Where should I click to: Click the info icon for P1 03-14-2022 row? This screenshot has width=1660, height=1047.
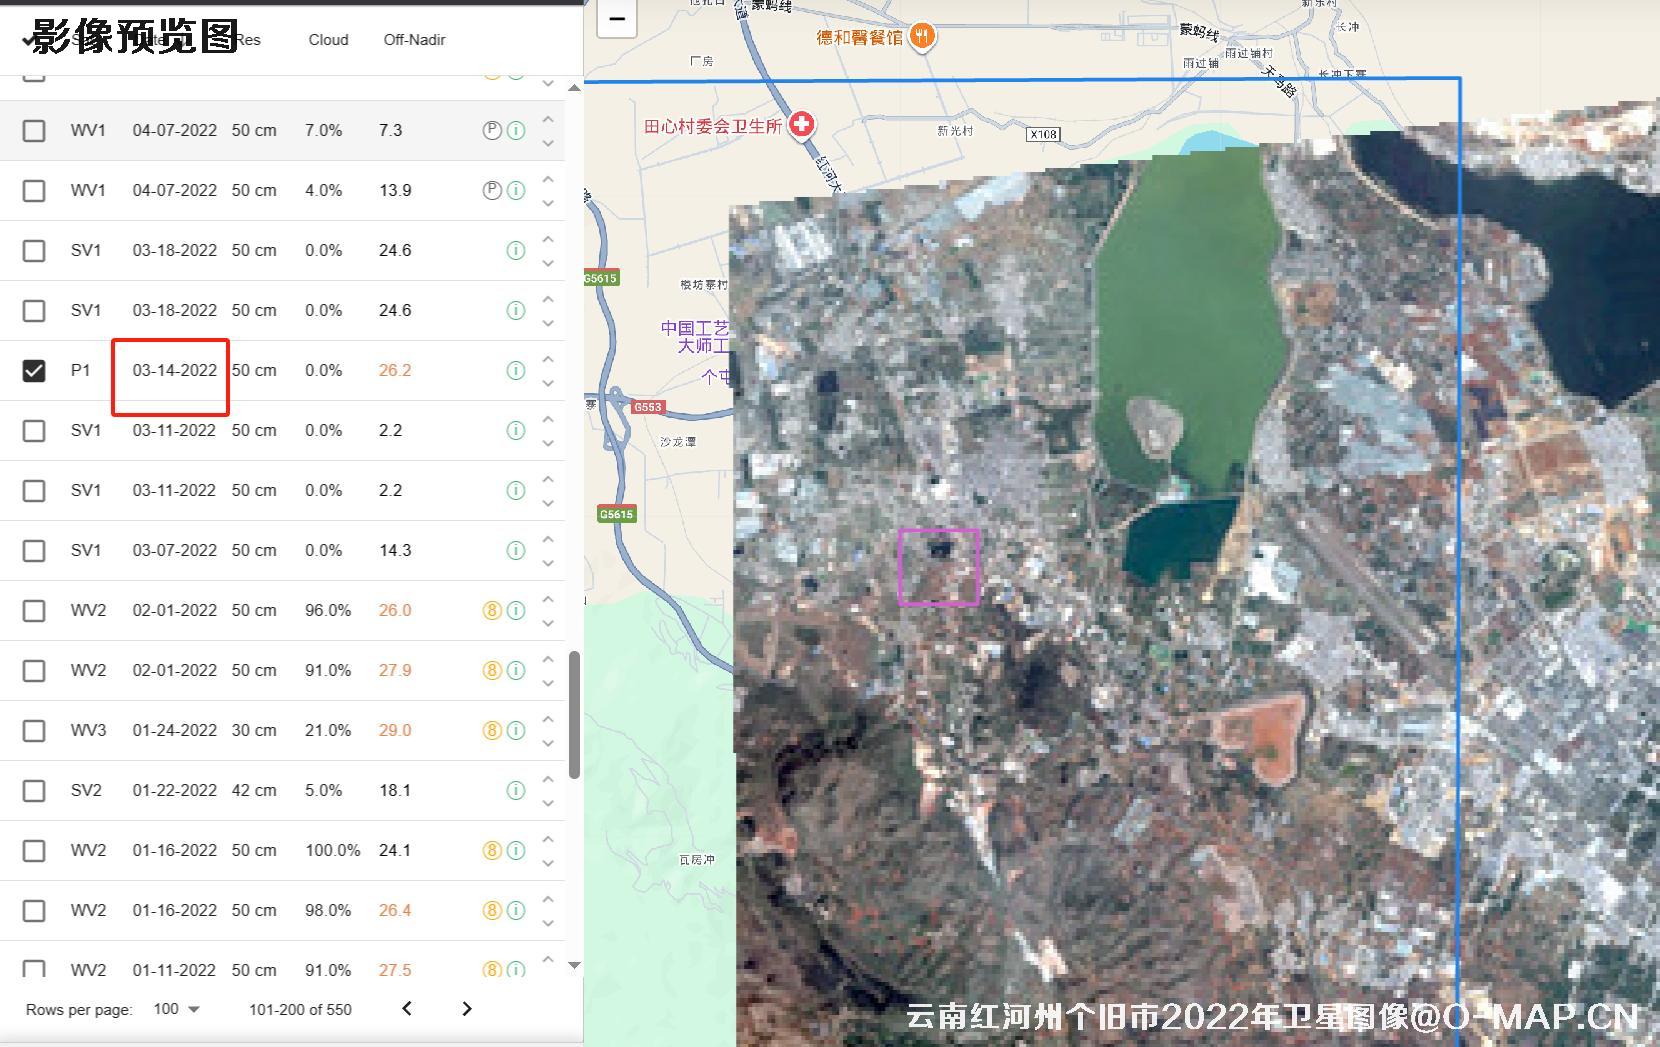click(516, 371)
